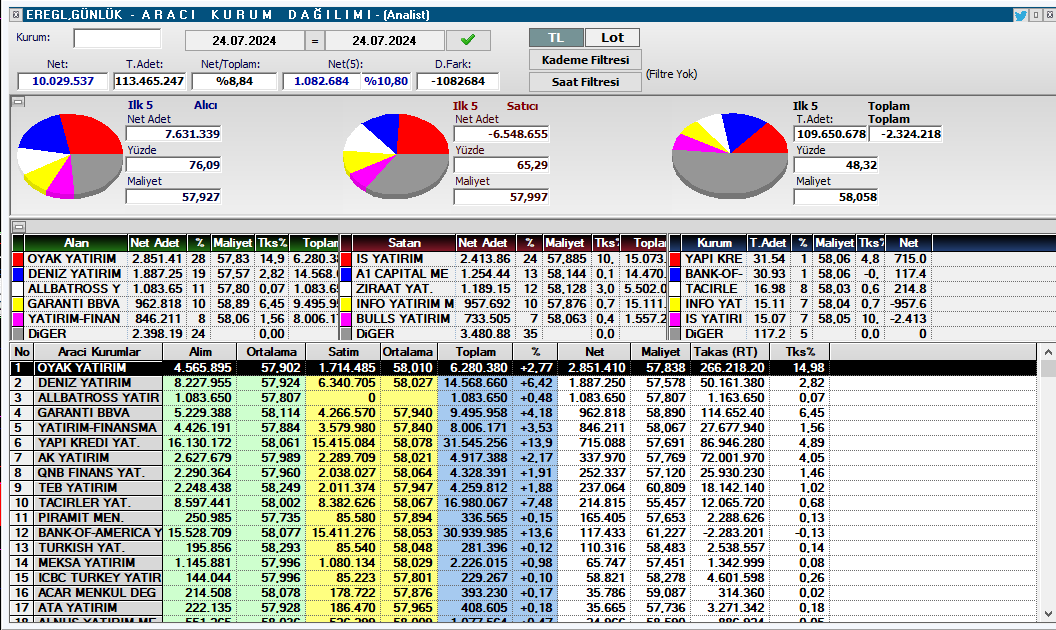Select the AK YATIRIM row
Viewport: 1056px width, 630px height.
(x=523, y=458)
